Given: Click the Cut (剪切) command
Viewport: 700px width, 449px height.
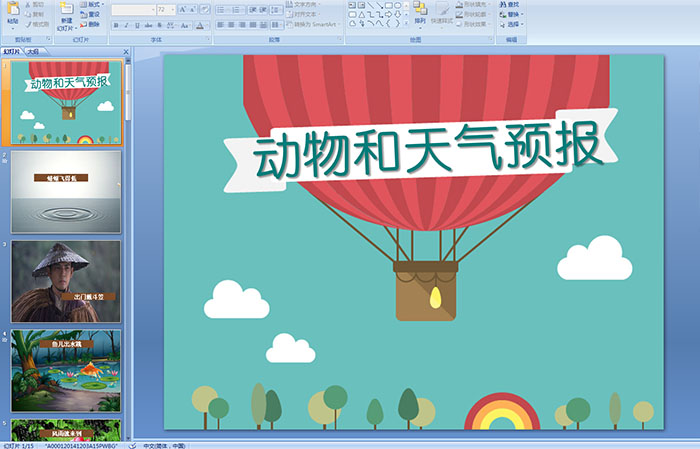Looking at the screenshot, I should 34,4.
